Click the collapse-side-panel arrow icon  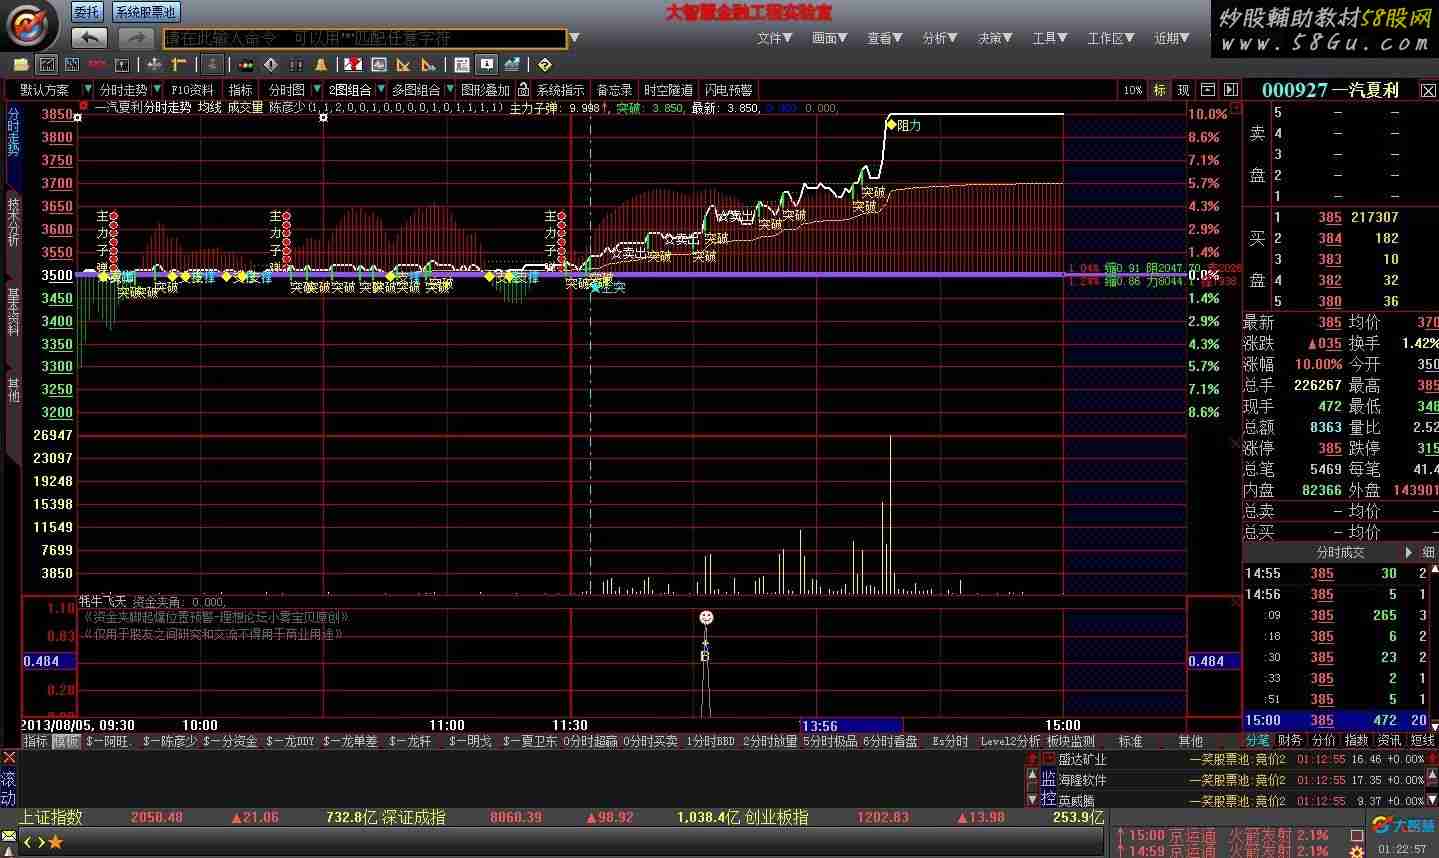(1231, 90)
